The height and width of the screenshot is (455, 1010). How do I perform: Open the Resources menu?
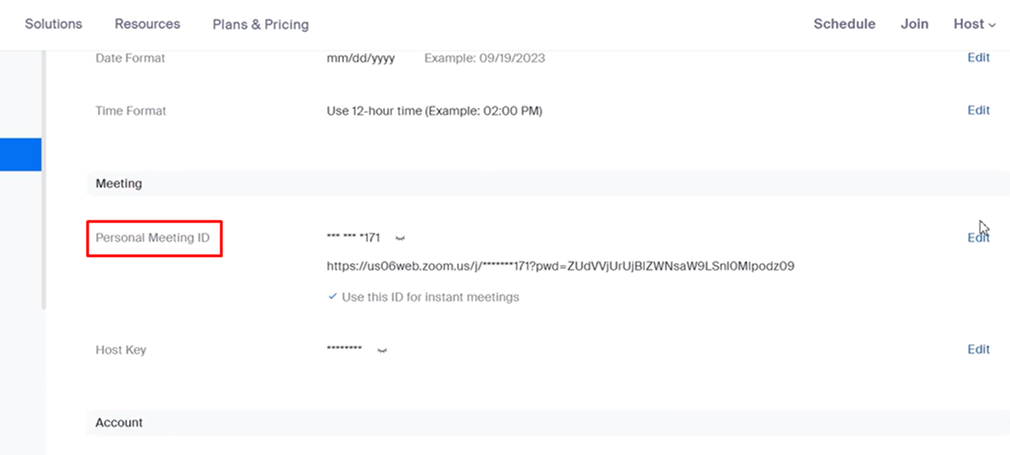[x=147, y=24]
